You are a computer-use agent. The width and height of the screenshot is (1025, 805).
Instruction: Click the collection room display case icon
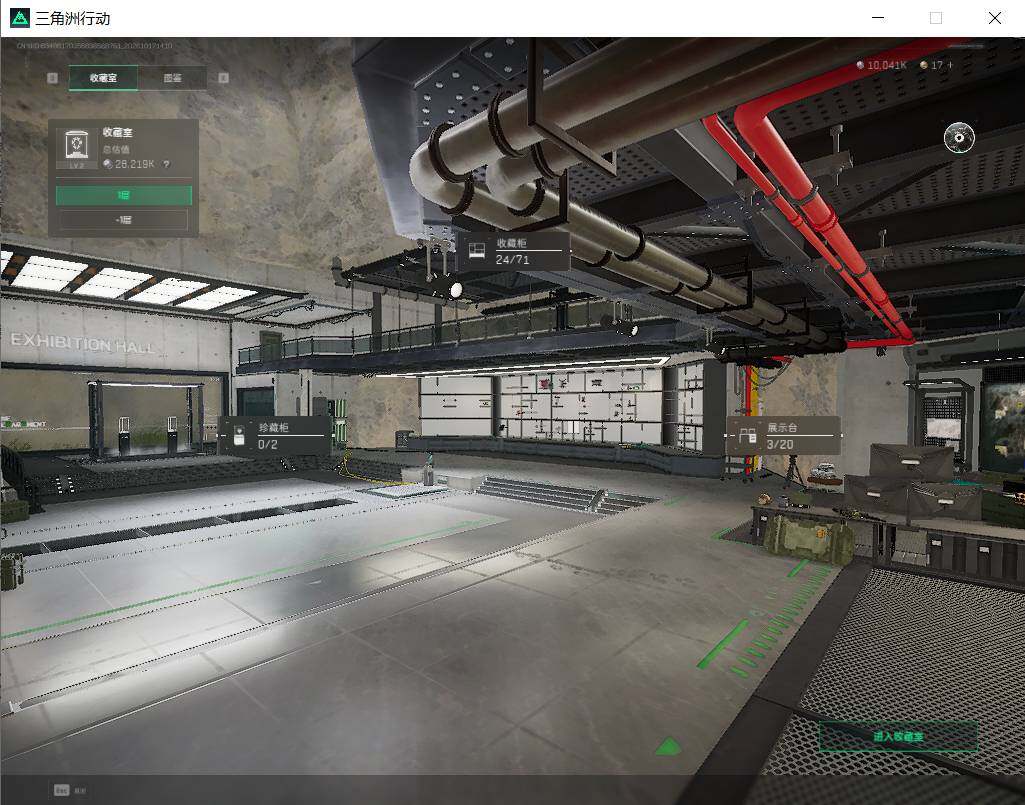[76, 146]
